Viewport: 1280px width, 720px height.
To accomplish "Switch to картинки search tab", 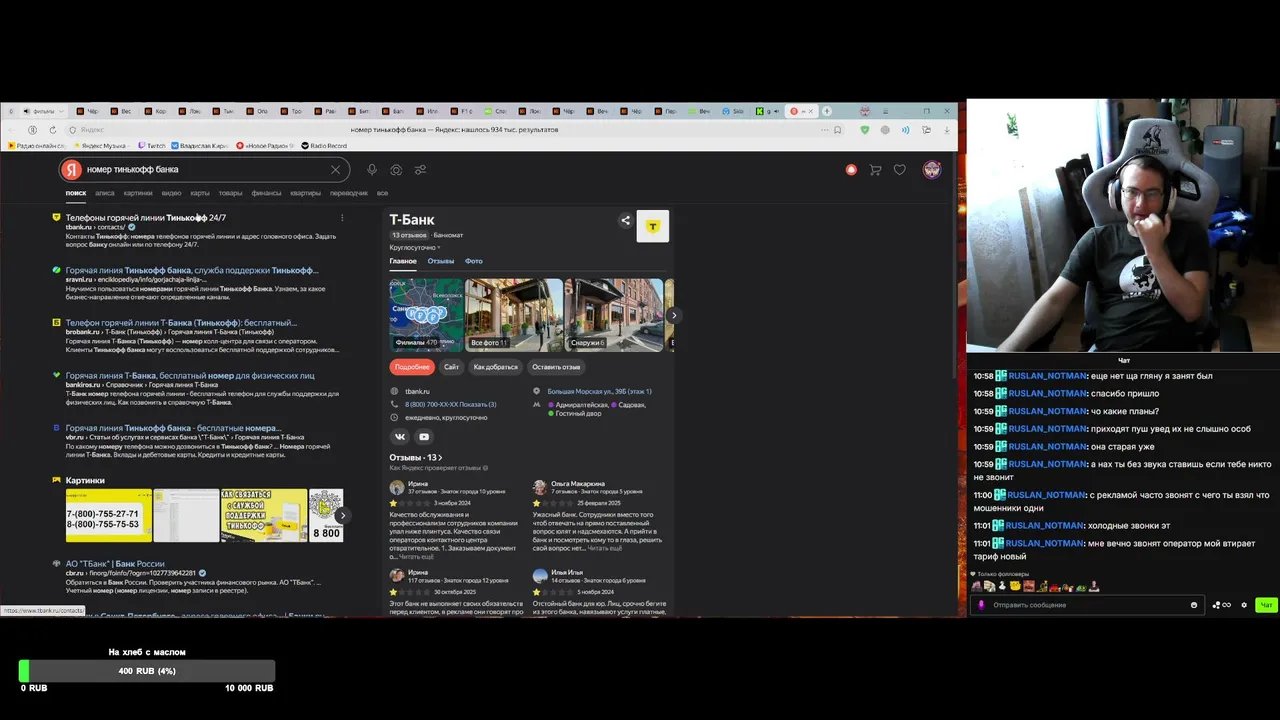I will [x=138, y=193].
